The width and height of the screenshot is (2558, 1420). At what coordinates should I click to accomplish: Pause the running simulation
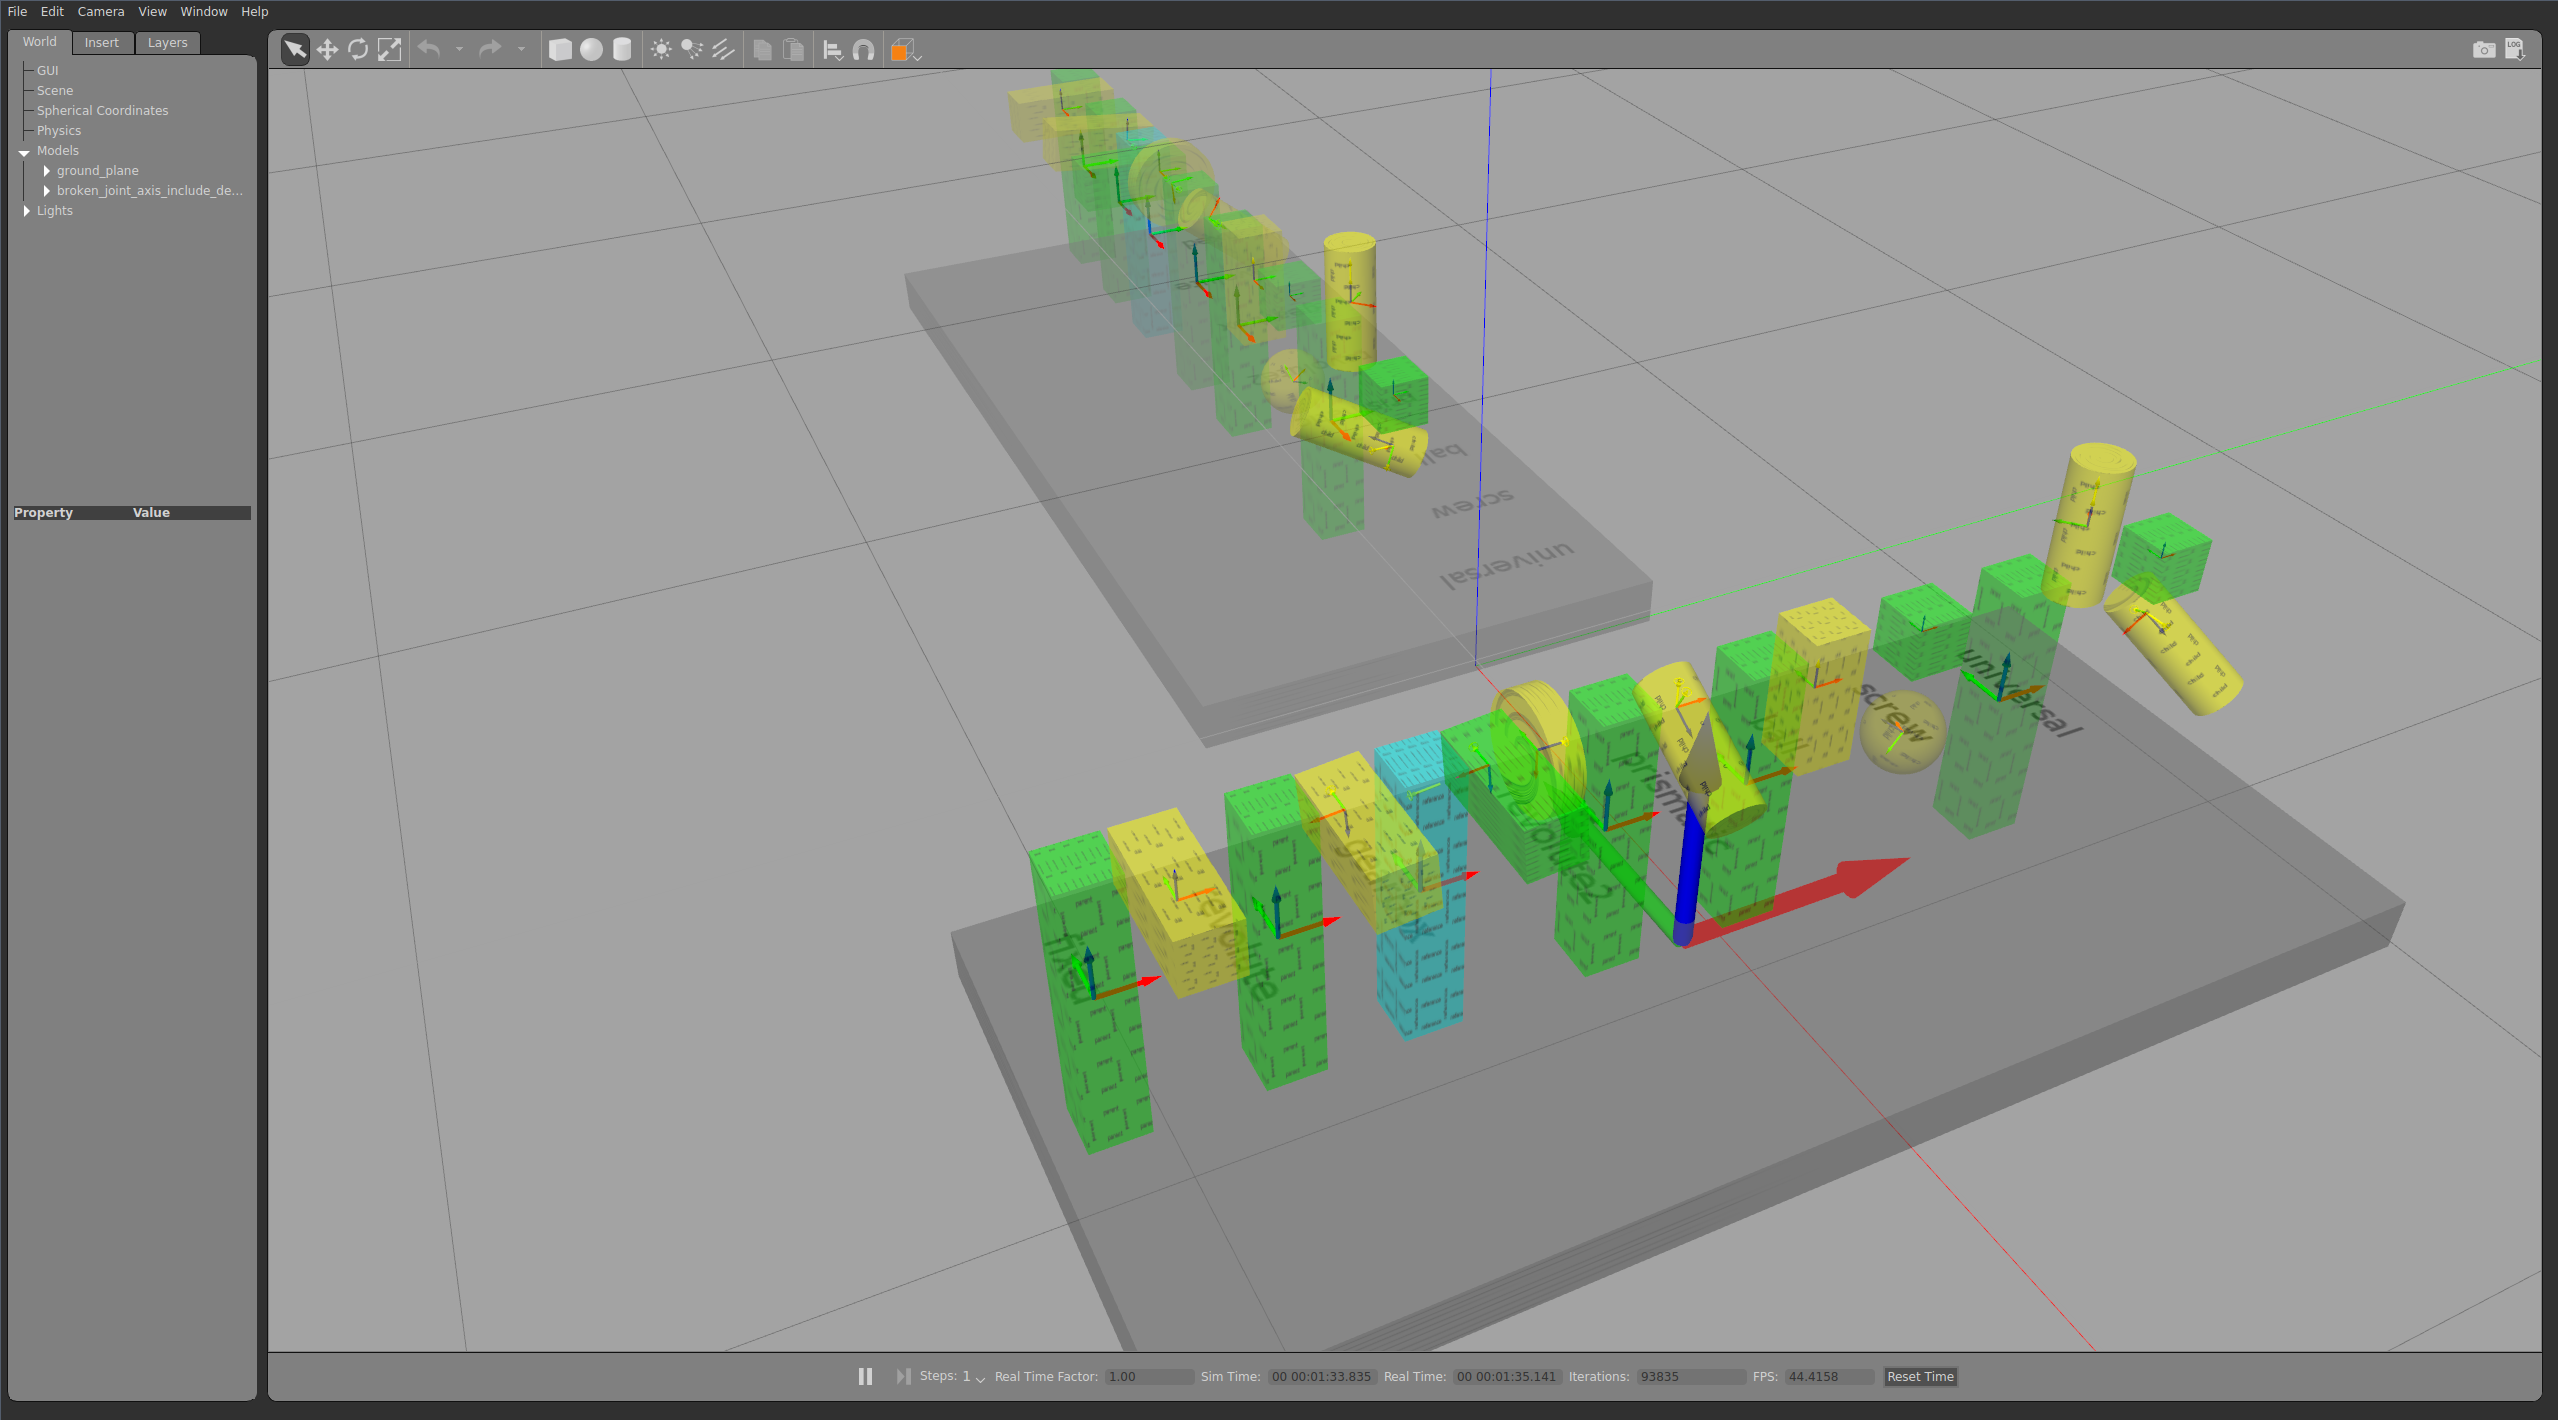coord(864,1376)
